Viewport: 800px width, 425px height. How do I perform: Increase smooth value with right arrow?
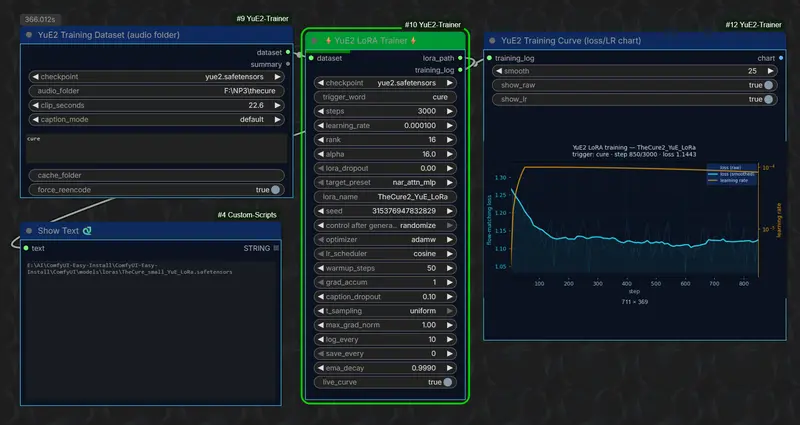point(770,71)
